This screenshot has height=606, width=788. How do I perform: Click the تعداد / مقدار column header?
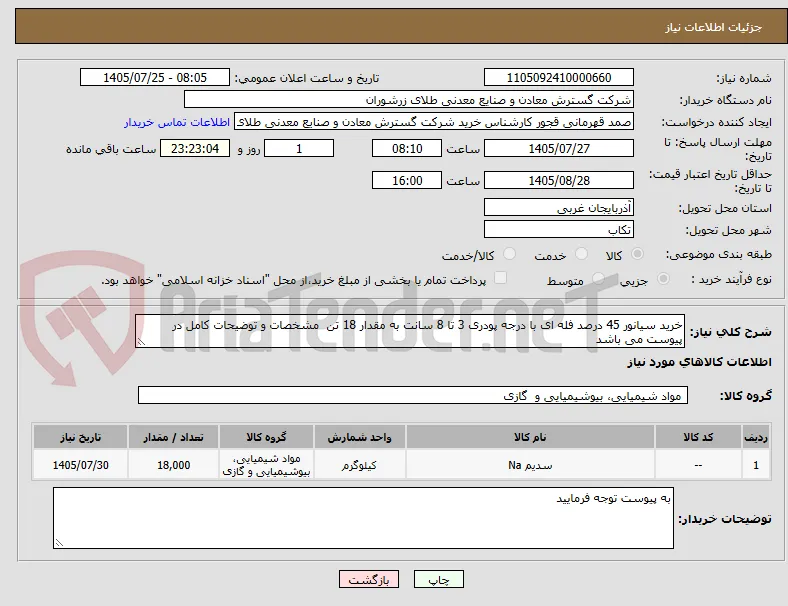(173, 437)
